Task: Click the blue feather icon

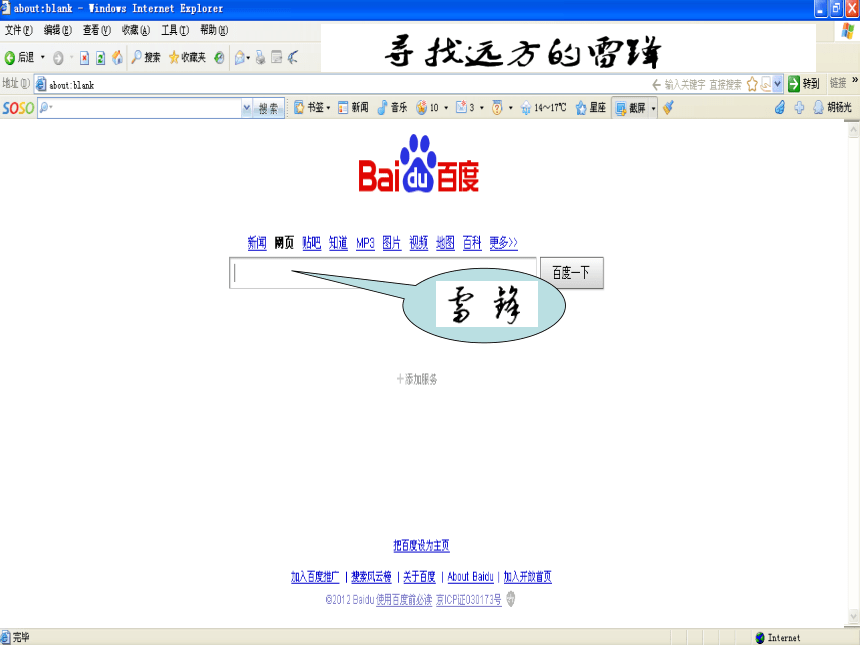Action: pyautogui.click(x=780, y=108)
